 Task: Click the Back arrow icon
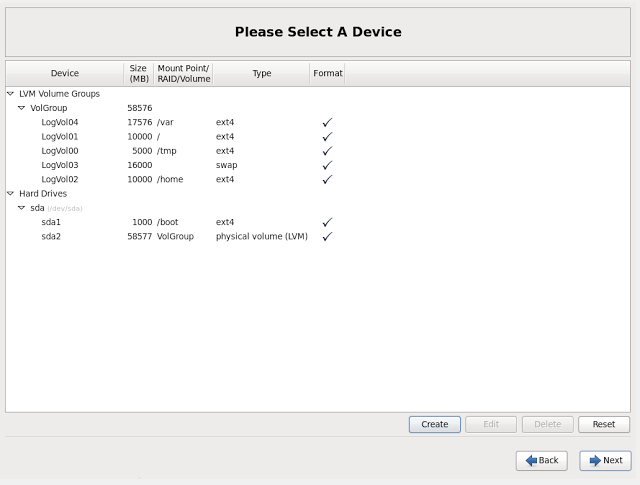(x=531, y=461)
